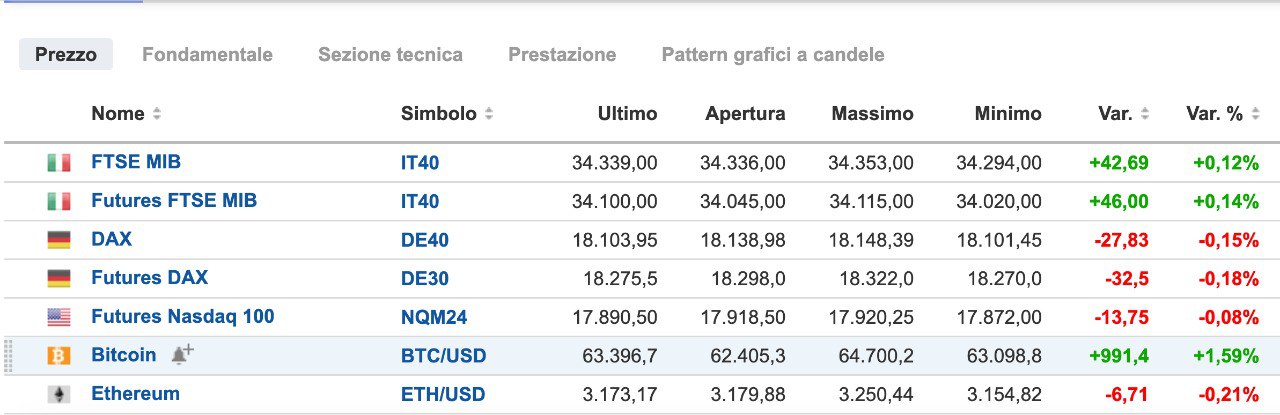This screenshot has height=415, width=1280.
Task: Sort by Simbolo using its sort arrows
Action: click(x=489, y=114)
